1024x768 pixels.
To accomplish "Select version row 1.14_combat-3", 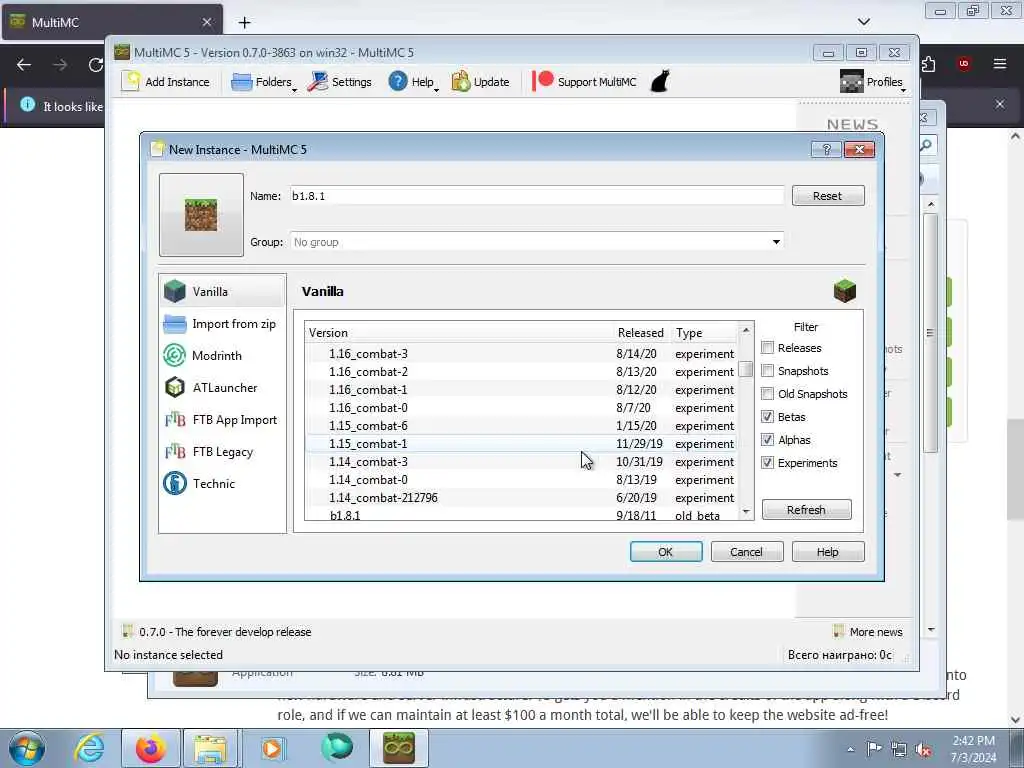I will coord(522,462).
